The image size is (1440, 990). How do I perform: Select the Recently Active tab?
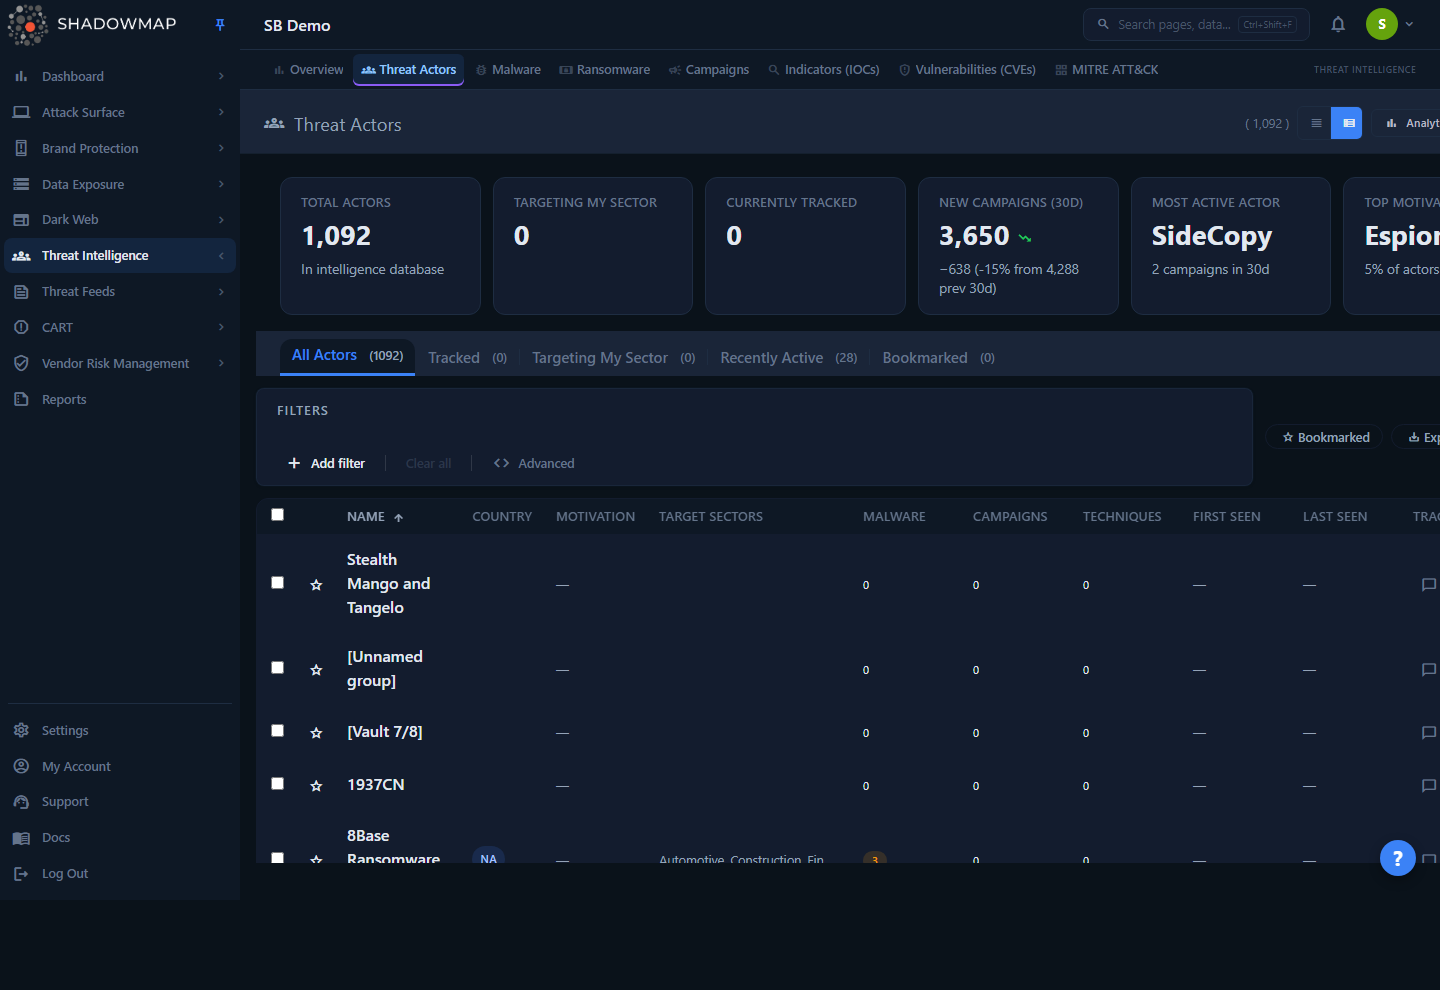tap(788, 358)
